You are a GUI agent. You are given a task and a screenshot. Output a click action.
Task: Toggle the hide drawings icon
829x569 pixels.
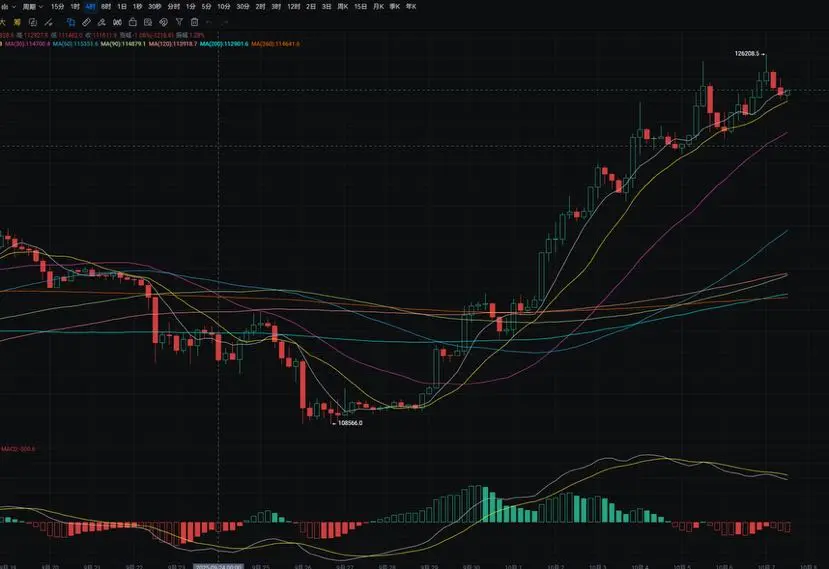163,22
